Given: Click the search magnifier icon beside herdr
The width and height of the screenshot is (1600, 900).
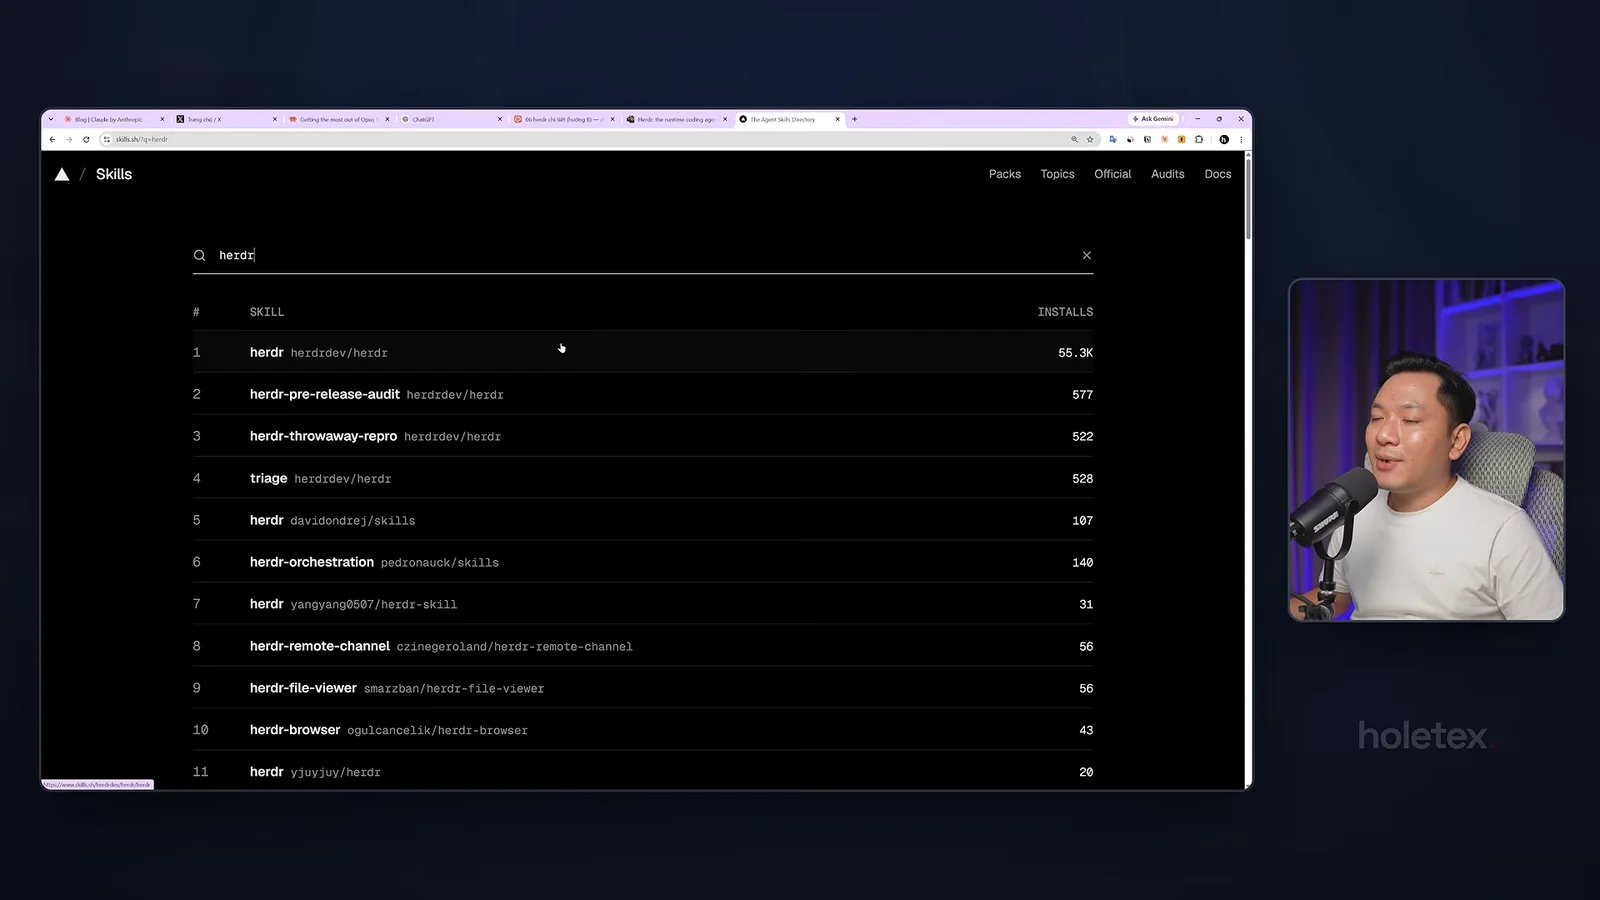Looking at the screenshot, I should point(199,256).
